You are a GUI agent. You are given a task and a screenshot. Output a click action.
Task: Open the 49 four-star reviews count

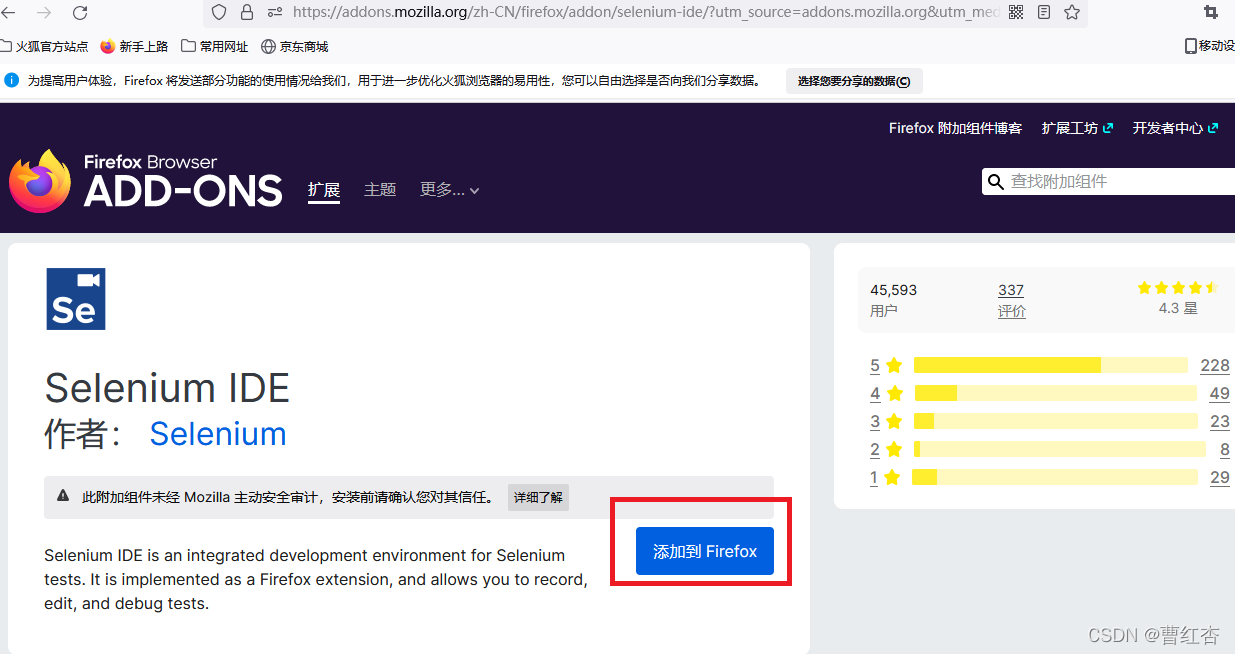pyautogui.click(x=1219, y=393)
